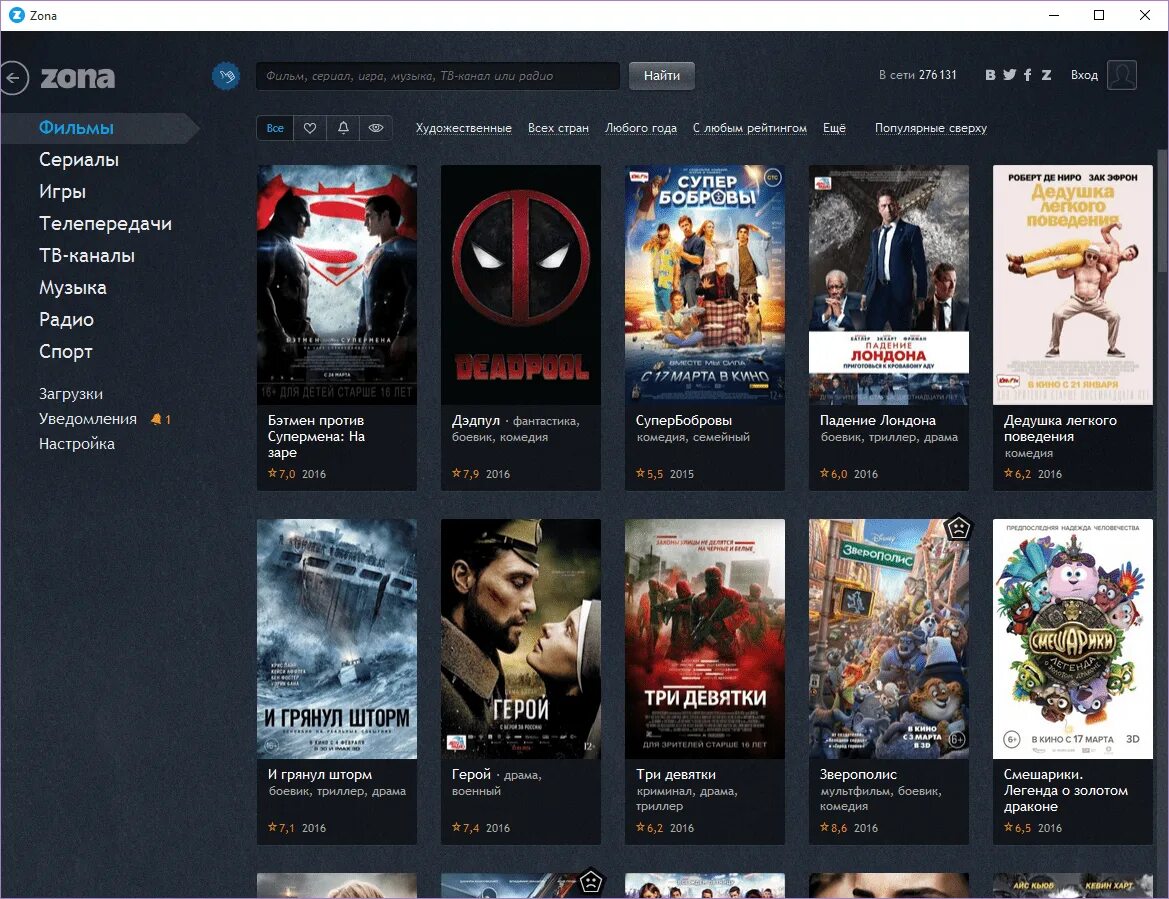Open the Популярные сверху sort dropdown
The width and height of the screenshot is (1169, 899).
click(x=930, y=128)
